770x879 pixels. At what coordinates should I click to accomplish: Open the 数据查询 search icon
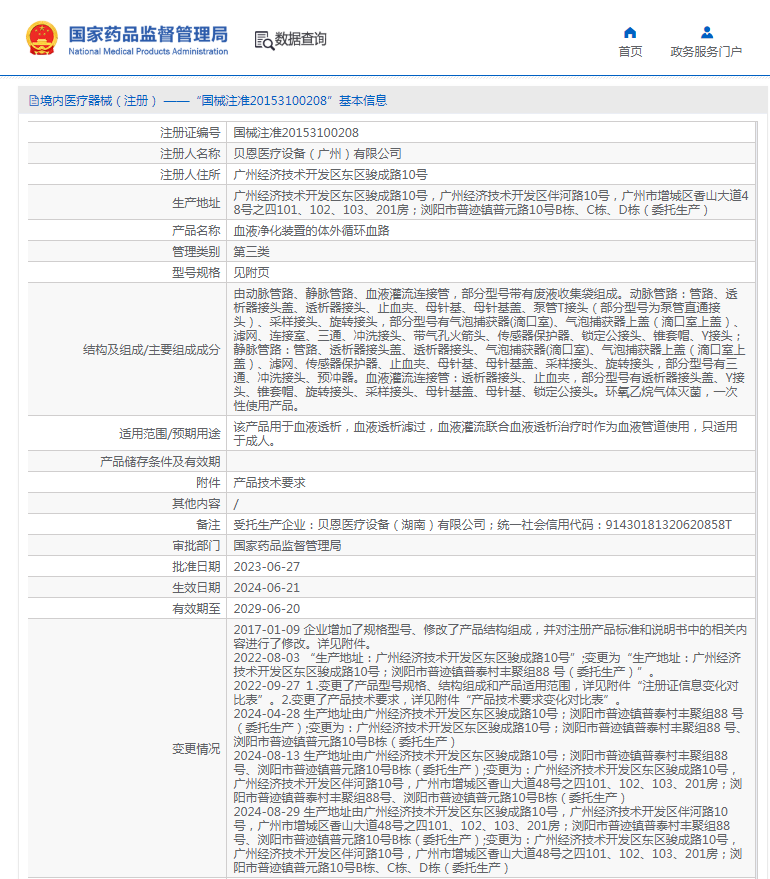(264, 40)
